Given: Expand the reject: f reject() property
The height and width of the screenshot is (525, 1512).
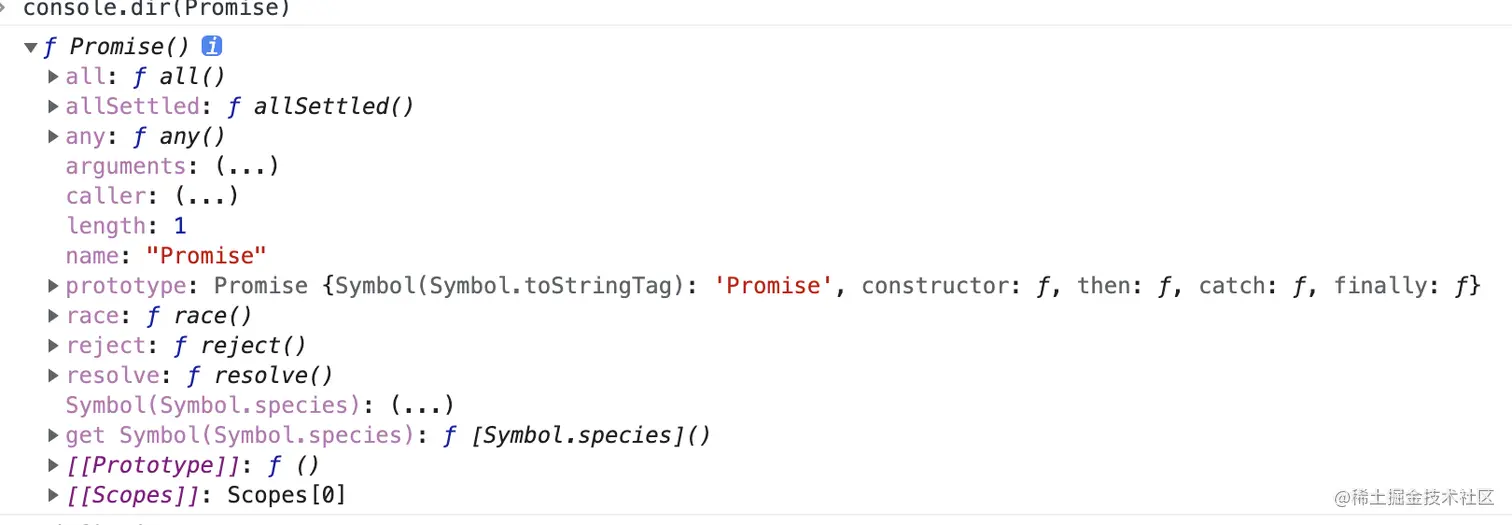Looking at the screenshot, I should click(53, 346).
